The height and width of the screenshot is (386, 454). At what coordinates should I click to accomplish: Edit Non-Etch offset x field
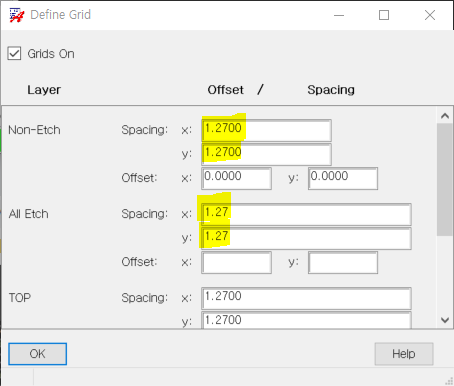point(236,178)
